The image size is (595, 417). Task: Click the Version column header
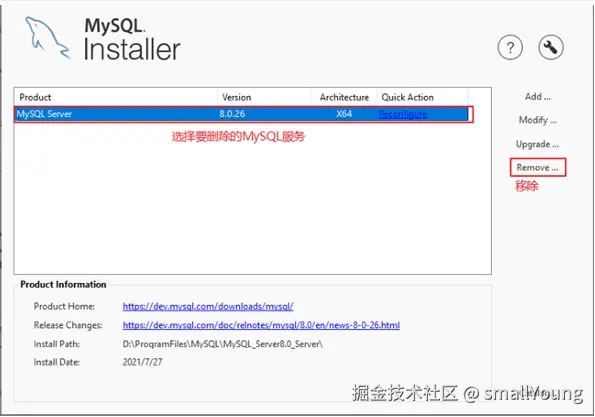pos(236,98)
